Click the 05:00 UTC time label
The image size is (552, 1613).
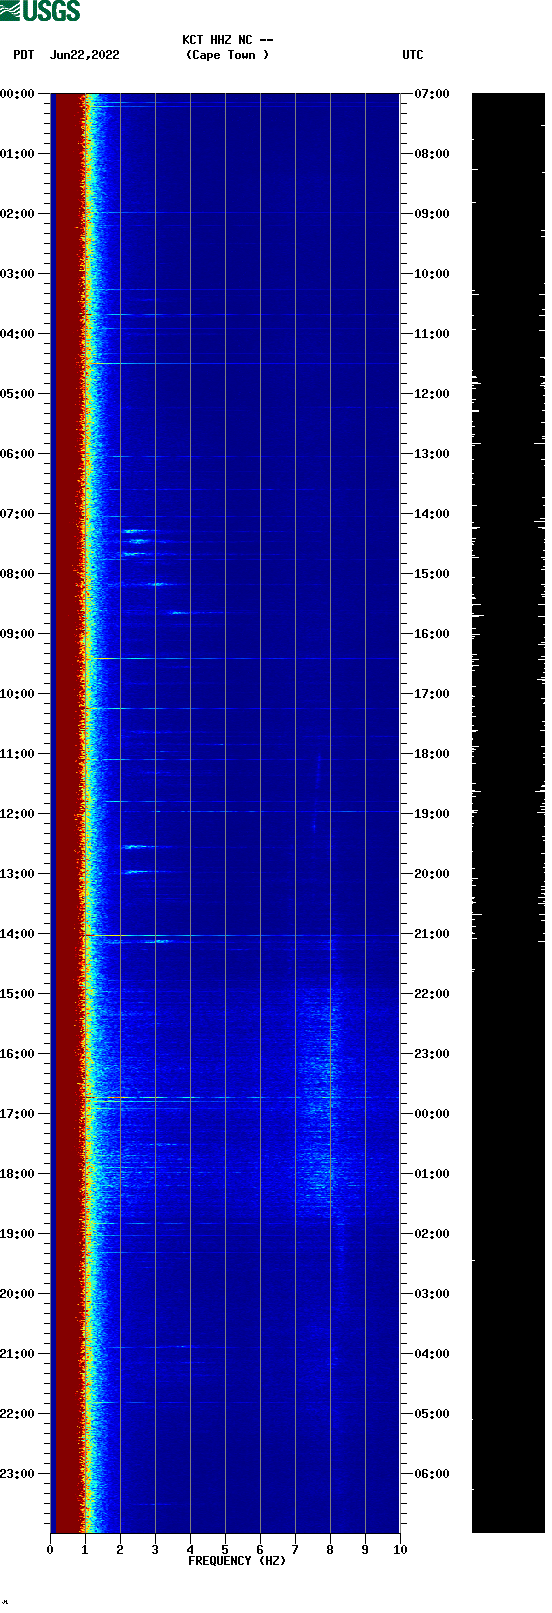tap(432, 1414)
